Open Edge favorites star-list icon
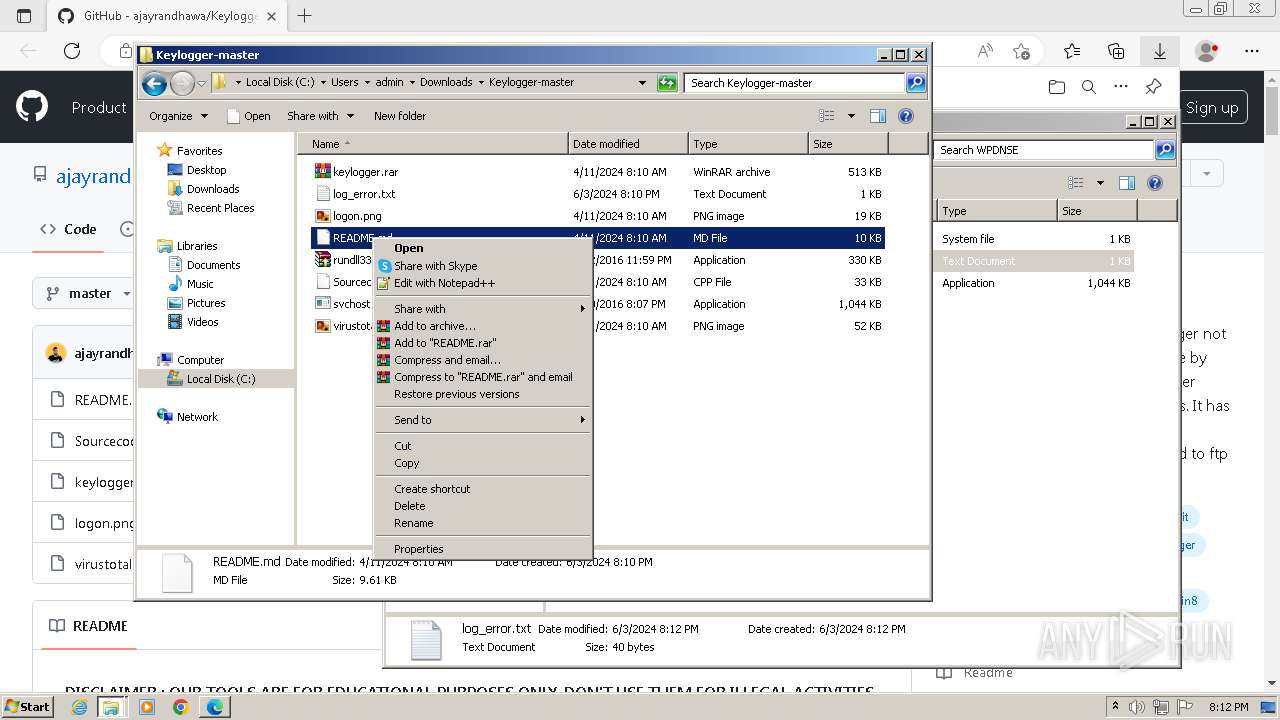This screenshot has height=720, width=1280. (x=1072, y=51)
